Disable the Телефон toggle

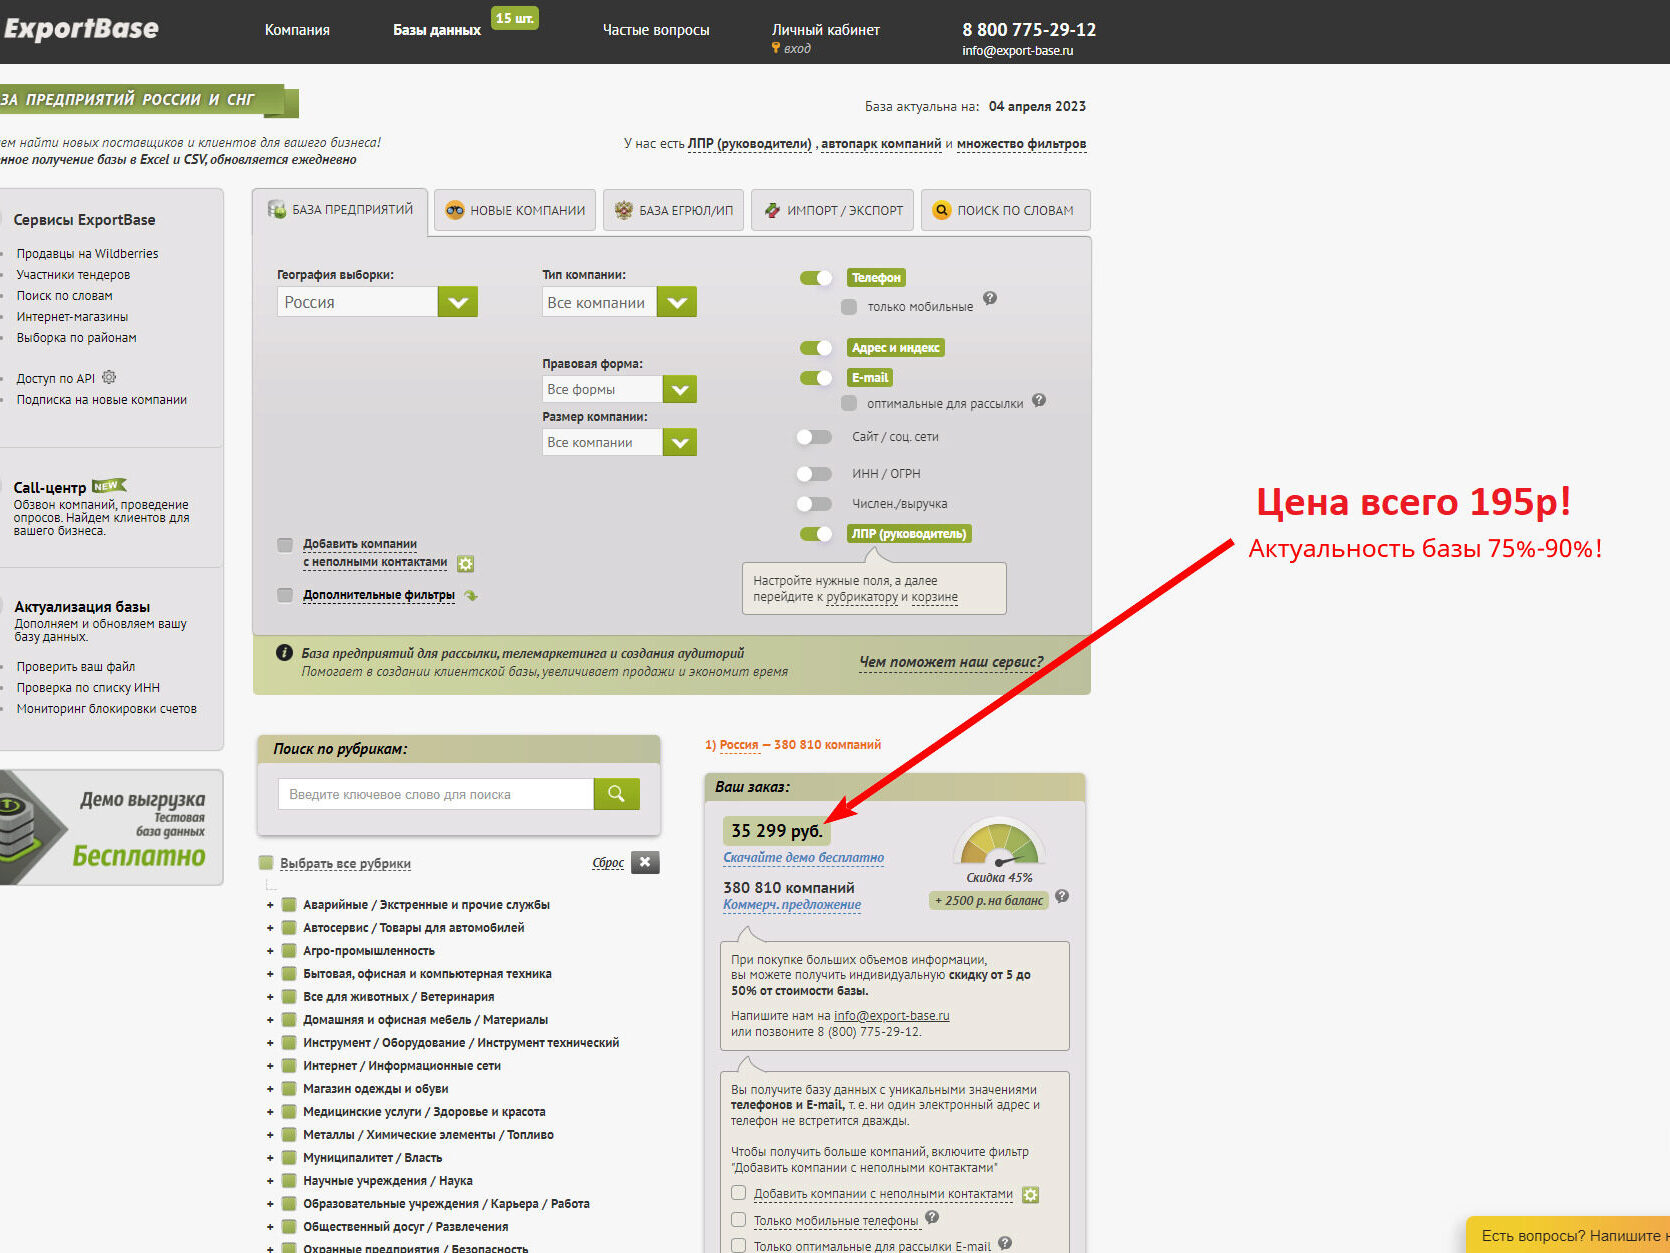click(816, 278)
